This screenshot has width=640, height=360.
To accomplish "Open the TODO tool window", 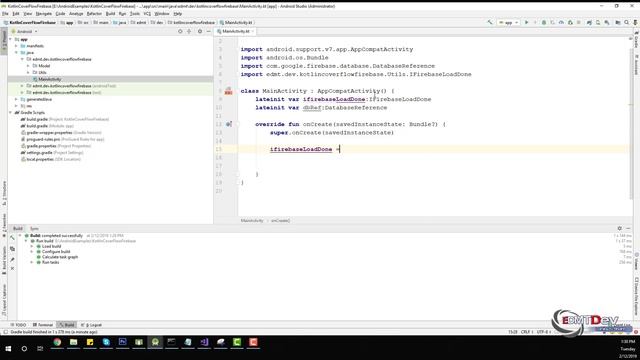I will (18, 325).
